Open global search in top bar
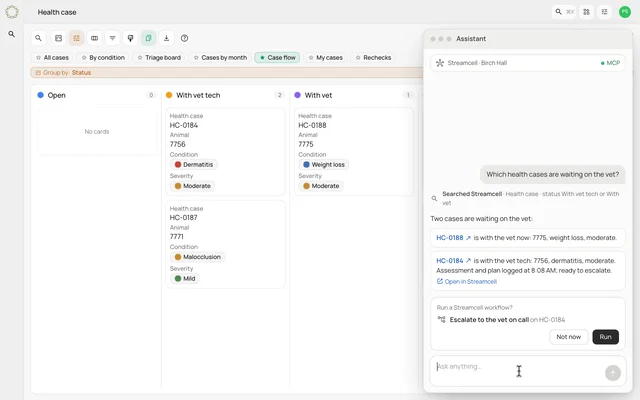Viewport: 640px width, 400px height. (564, 12)
